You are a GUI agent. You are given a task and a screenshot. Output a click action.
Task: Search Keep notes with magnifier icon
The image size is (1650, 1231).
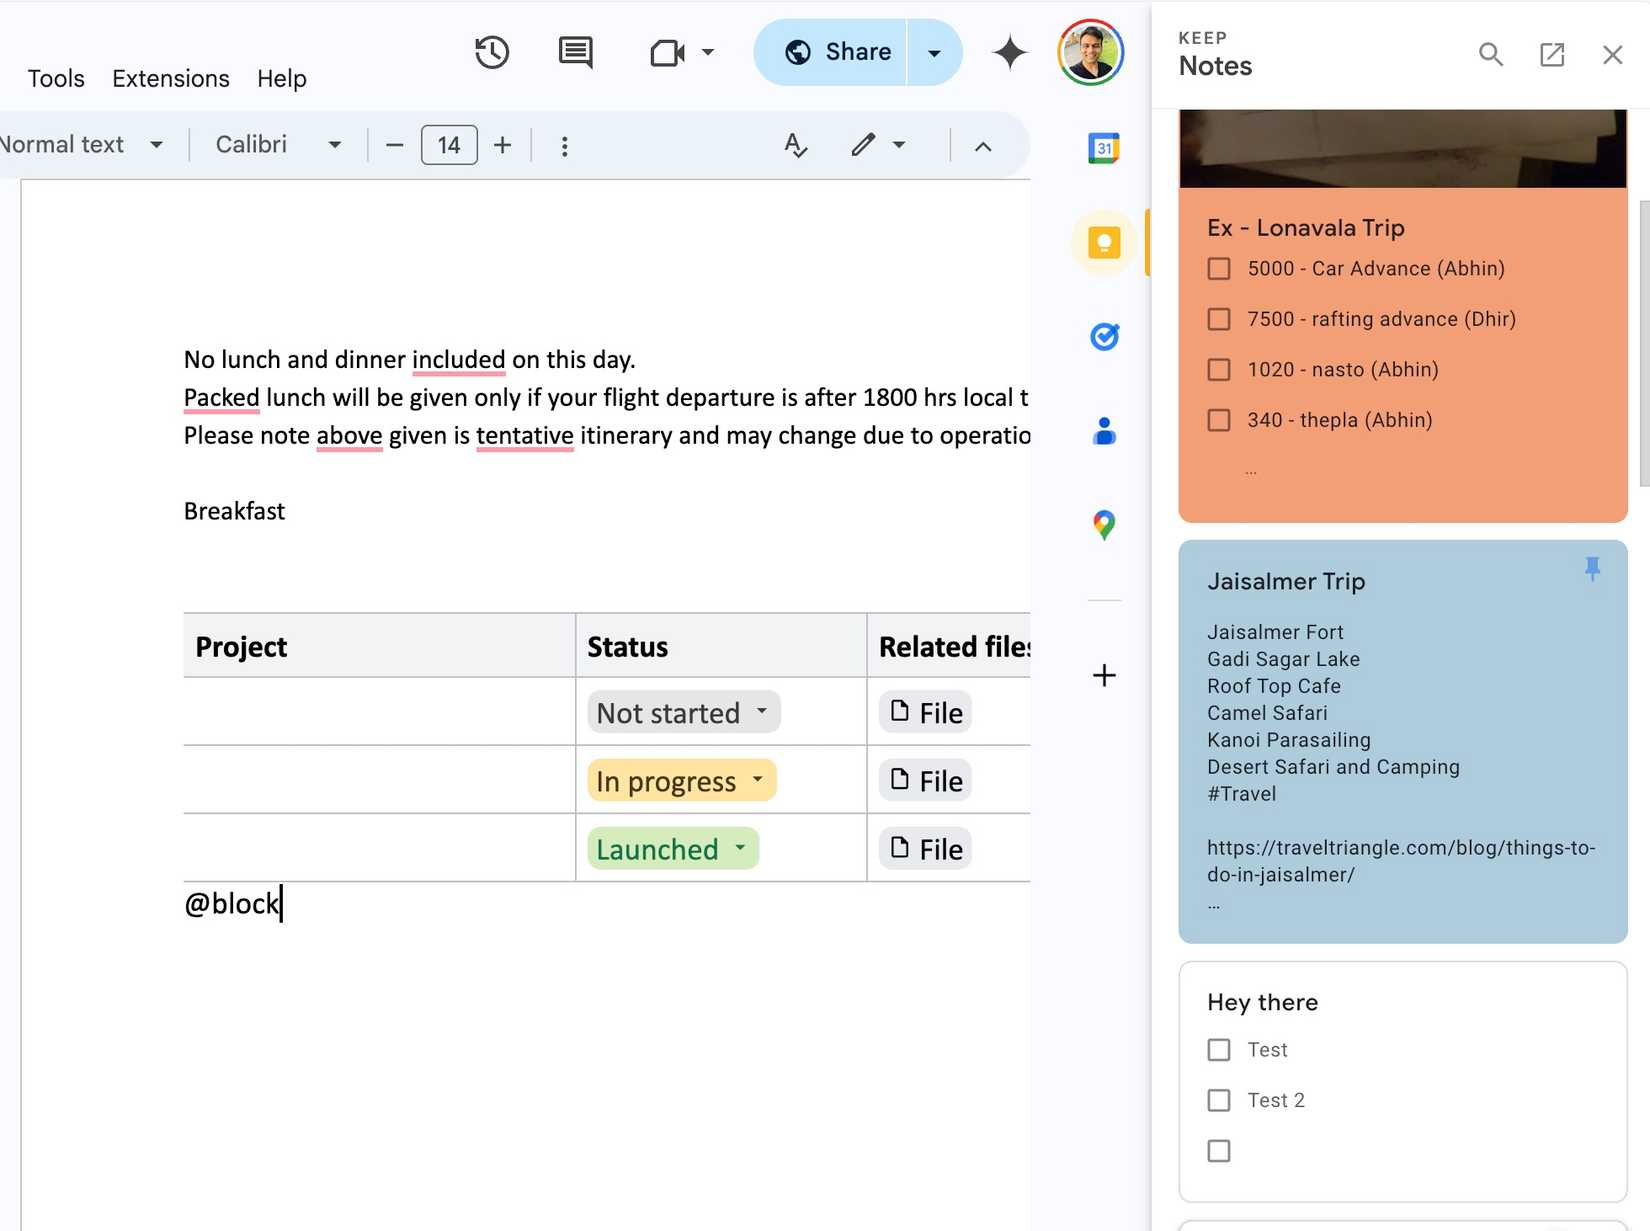(1490, 54)
